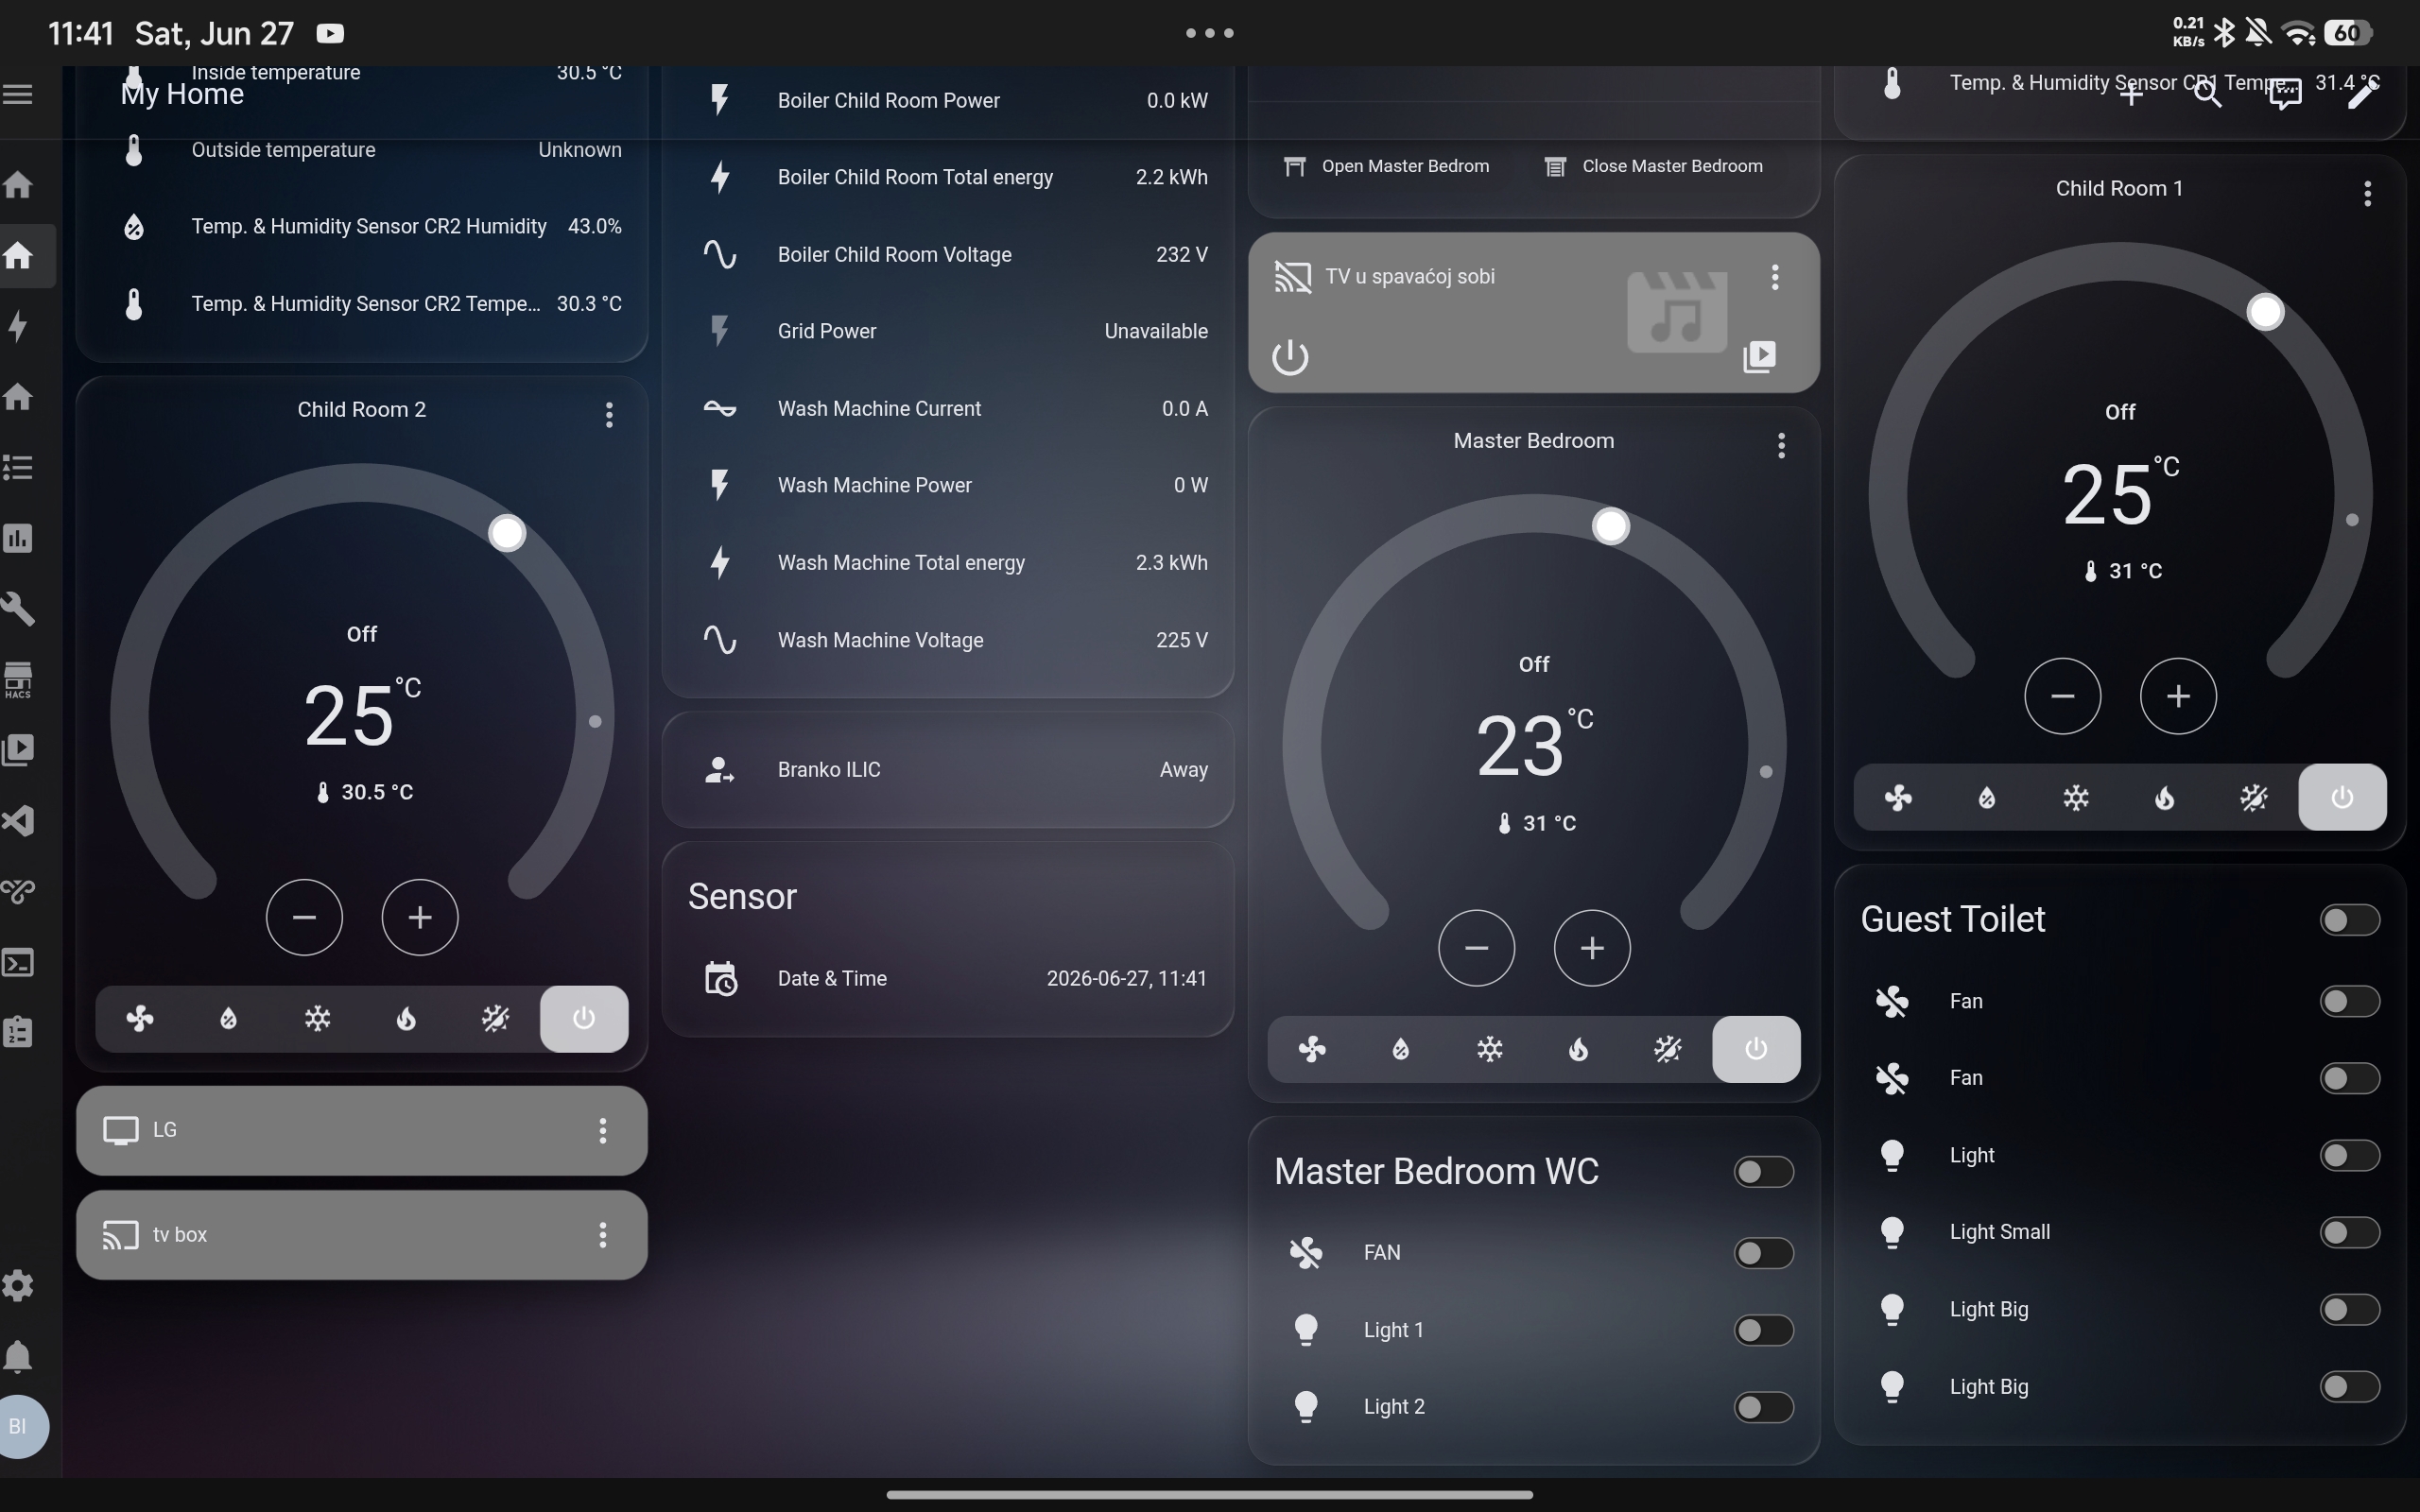Click the Child Room 2 temperature dial handle
Image resolution: width=2420 pixels, height=1512 pixels.
point(507,533)
